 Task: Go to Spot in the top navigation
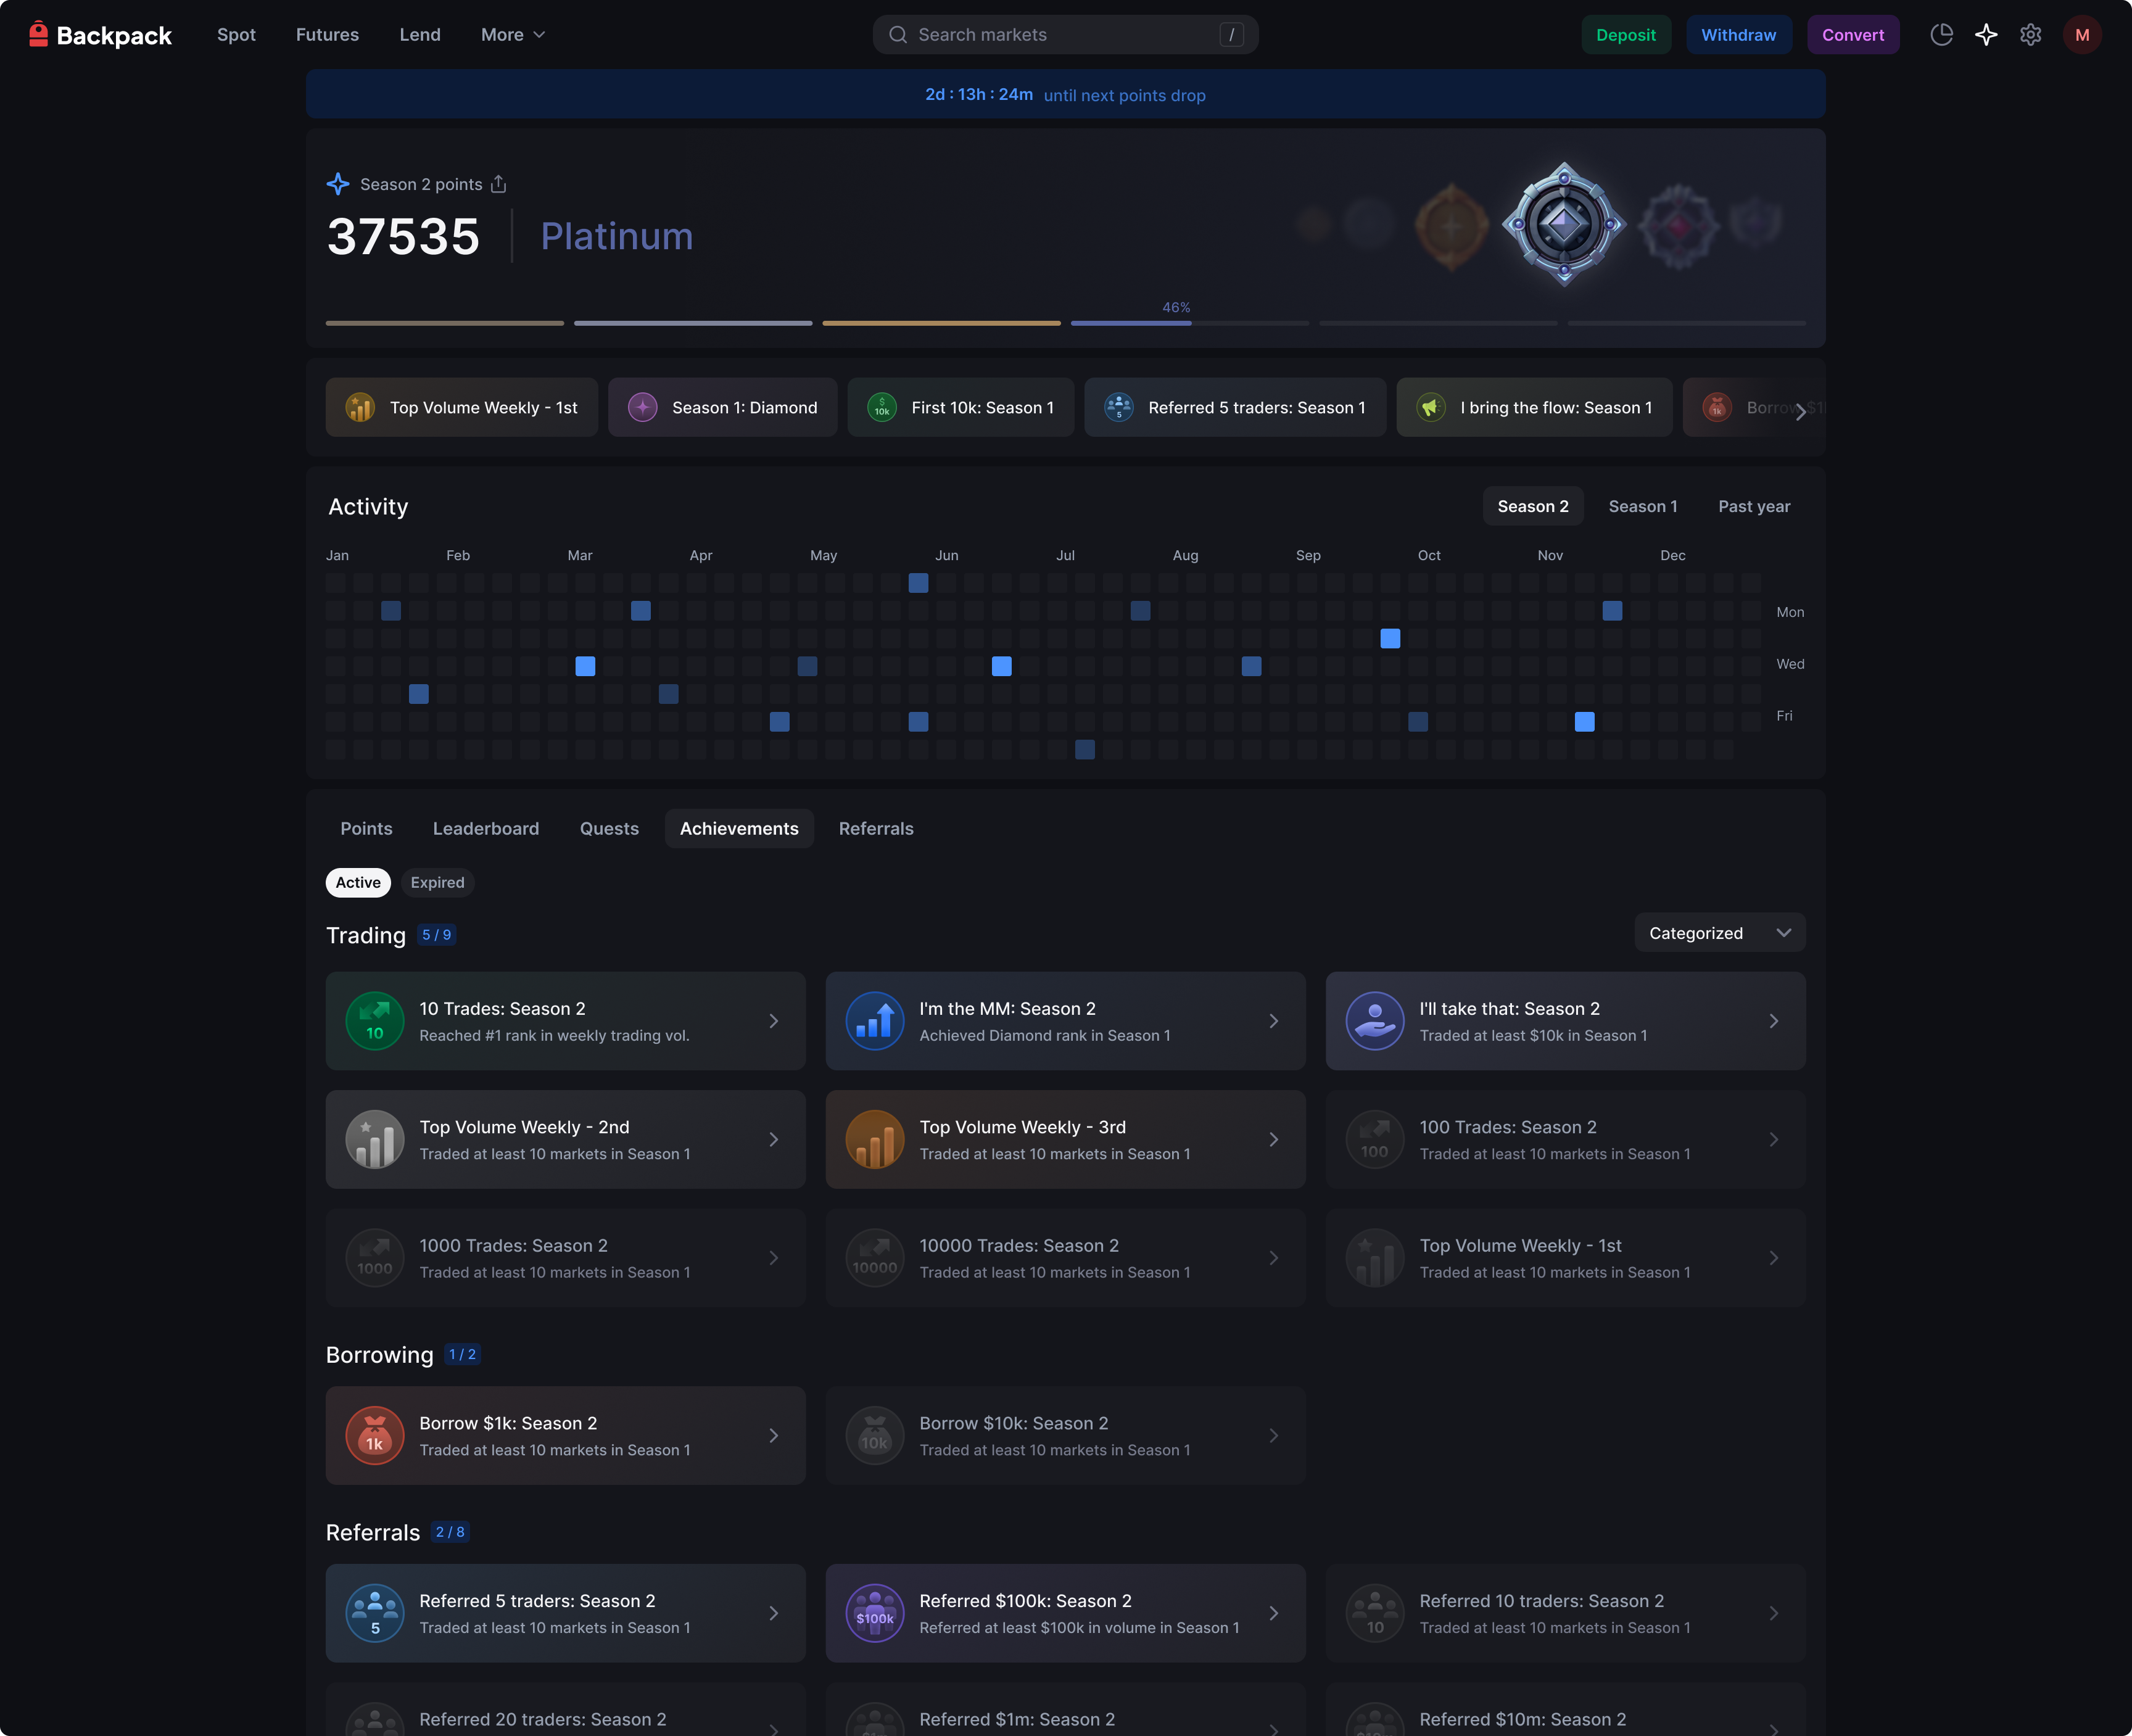(x=236, y=35)
